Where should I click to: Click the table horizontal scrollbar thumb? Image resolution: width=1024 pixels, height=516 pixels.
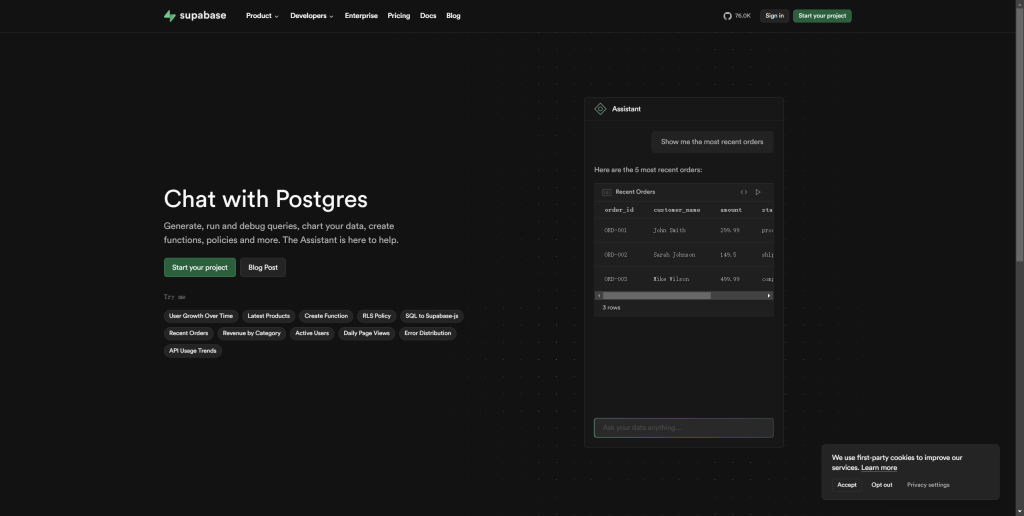point(657,296)
